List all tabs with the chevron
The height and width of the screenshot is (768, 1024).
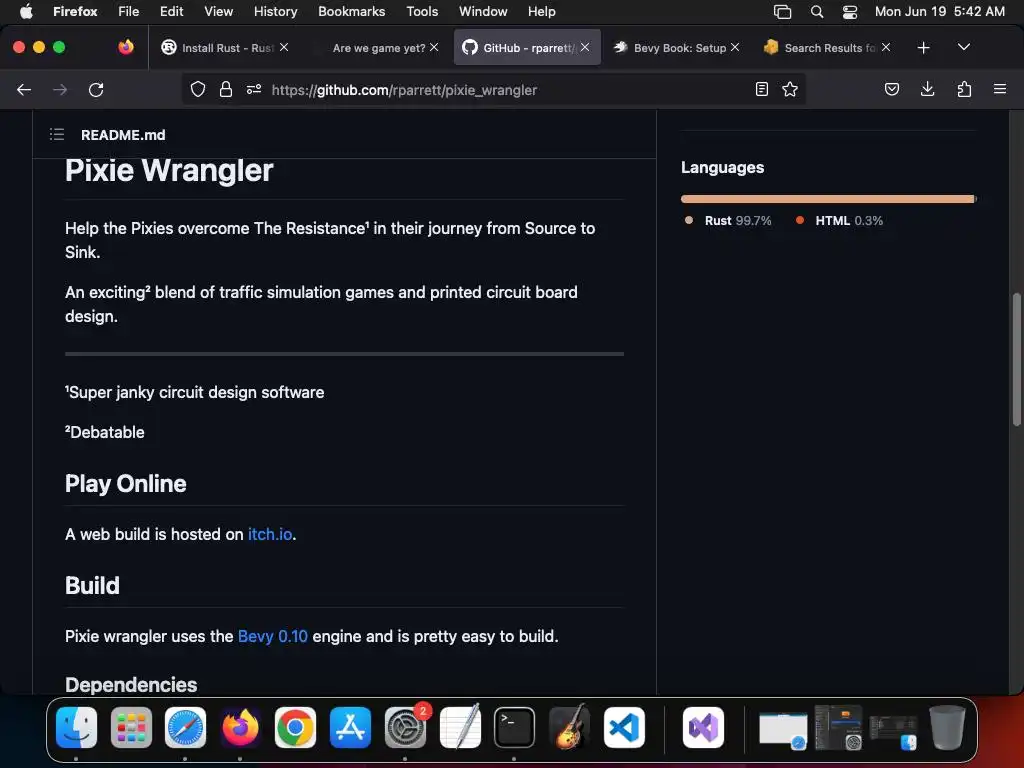964,47
